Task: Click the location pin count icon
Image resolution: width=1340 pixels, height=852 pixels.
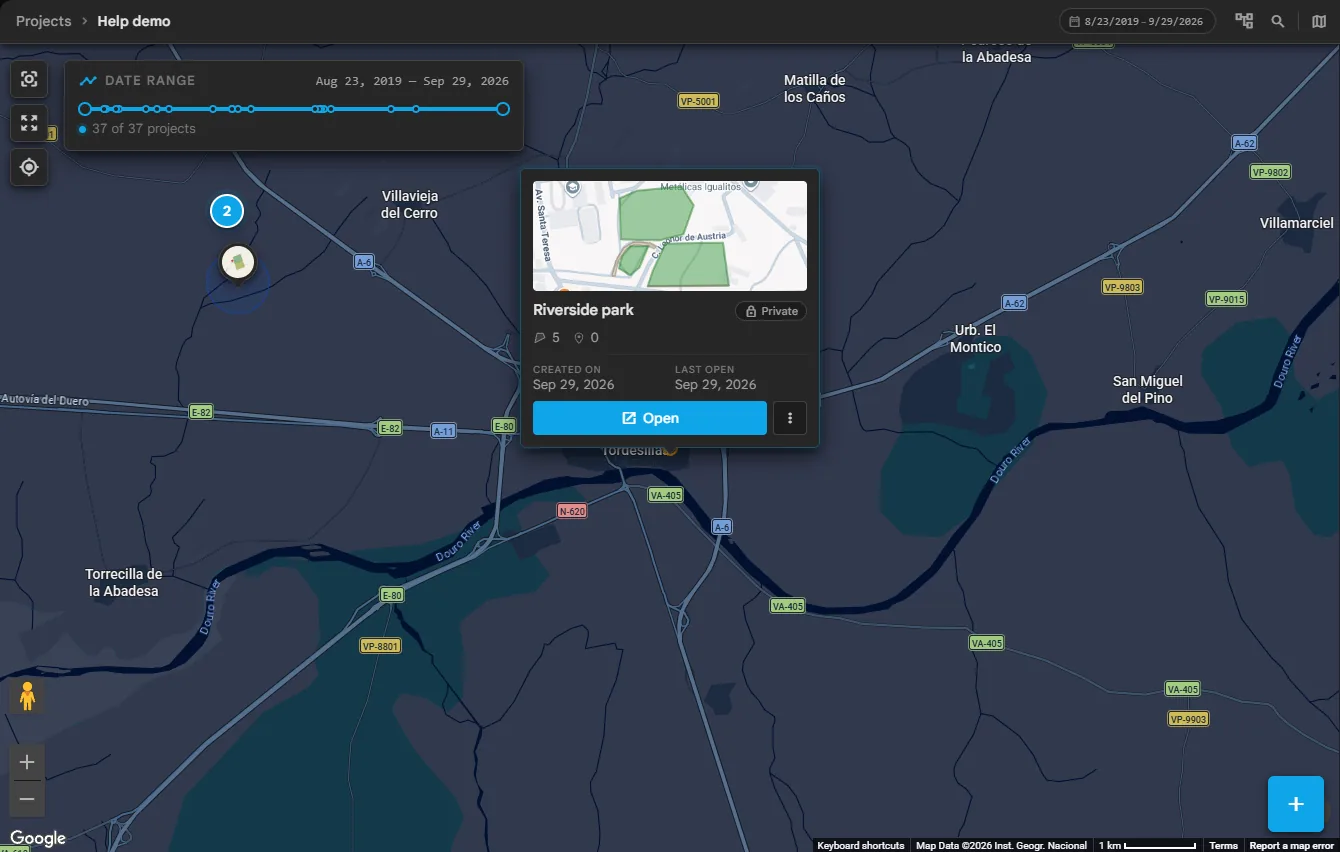Action: tap(578, 338)
